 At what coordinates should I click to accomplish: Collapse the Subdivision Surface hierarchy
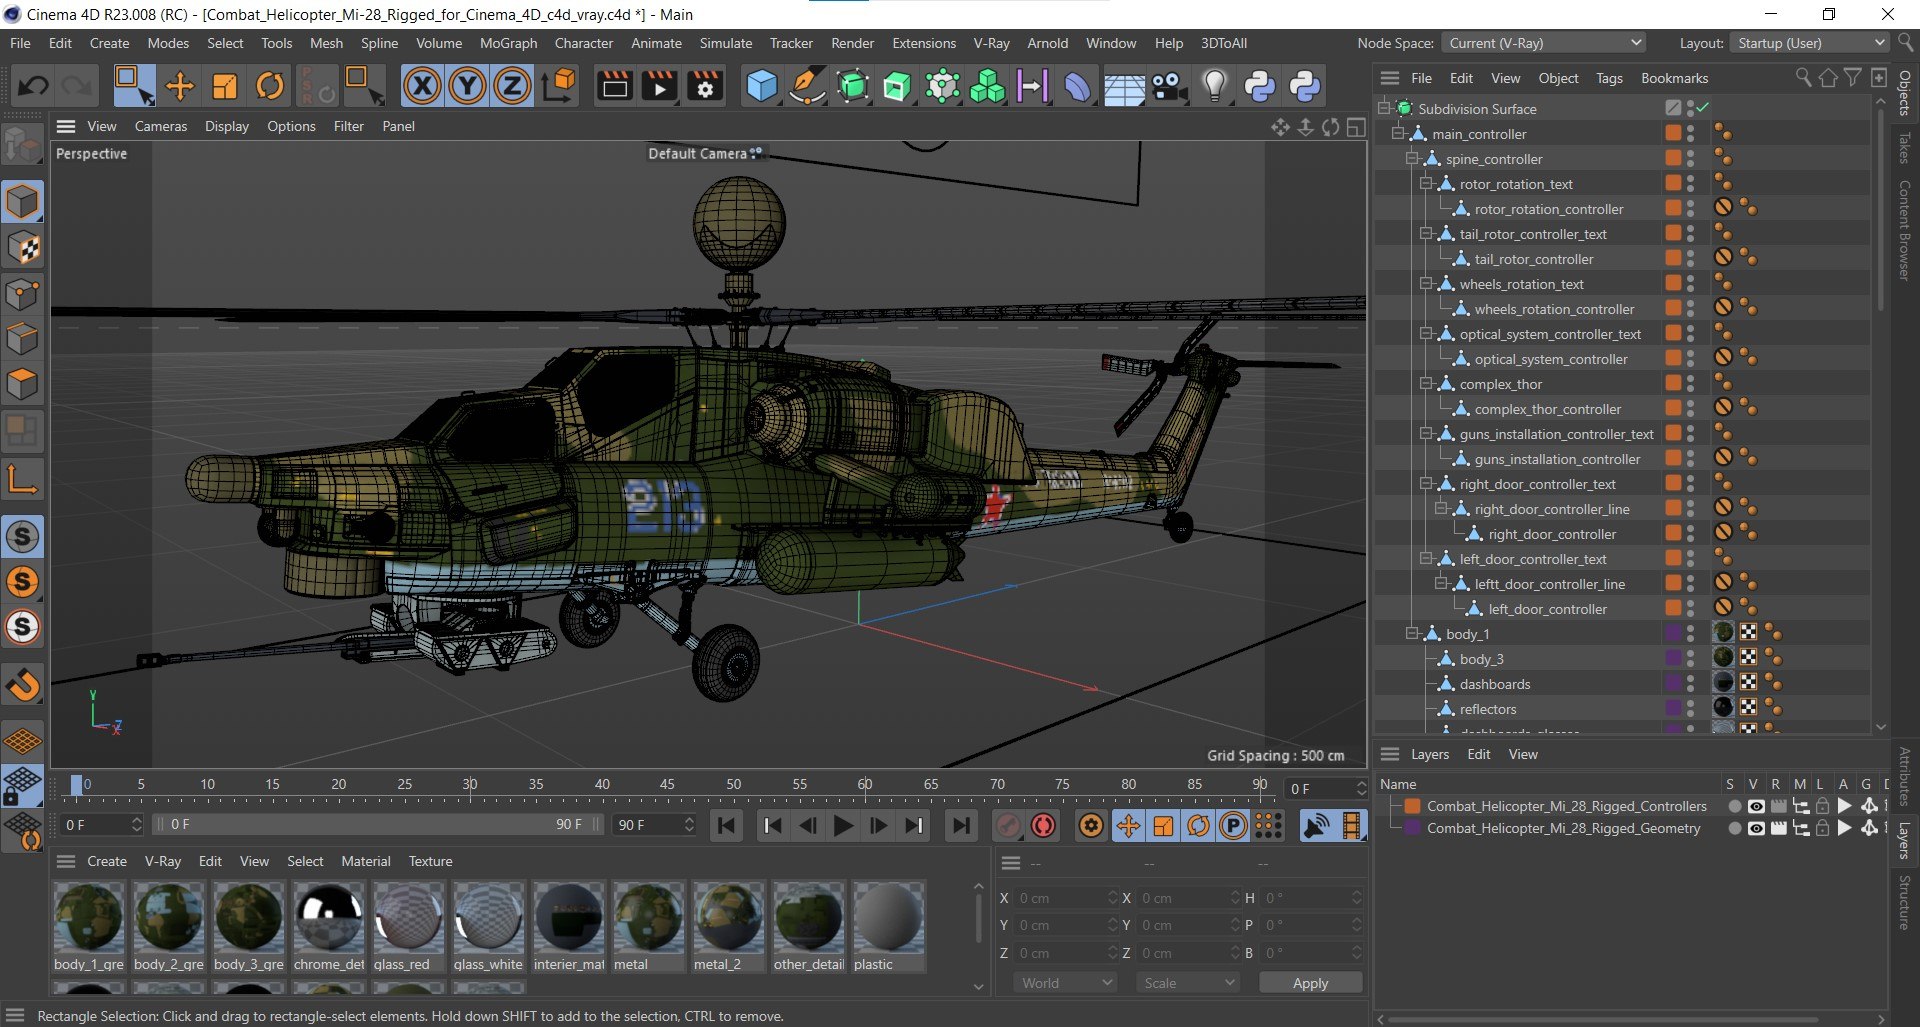(x=1385, y=108)
